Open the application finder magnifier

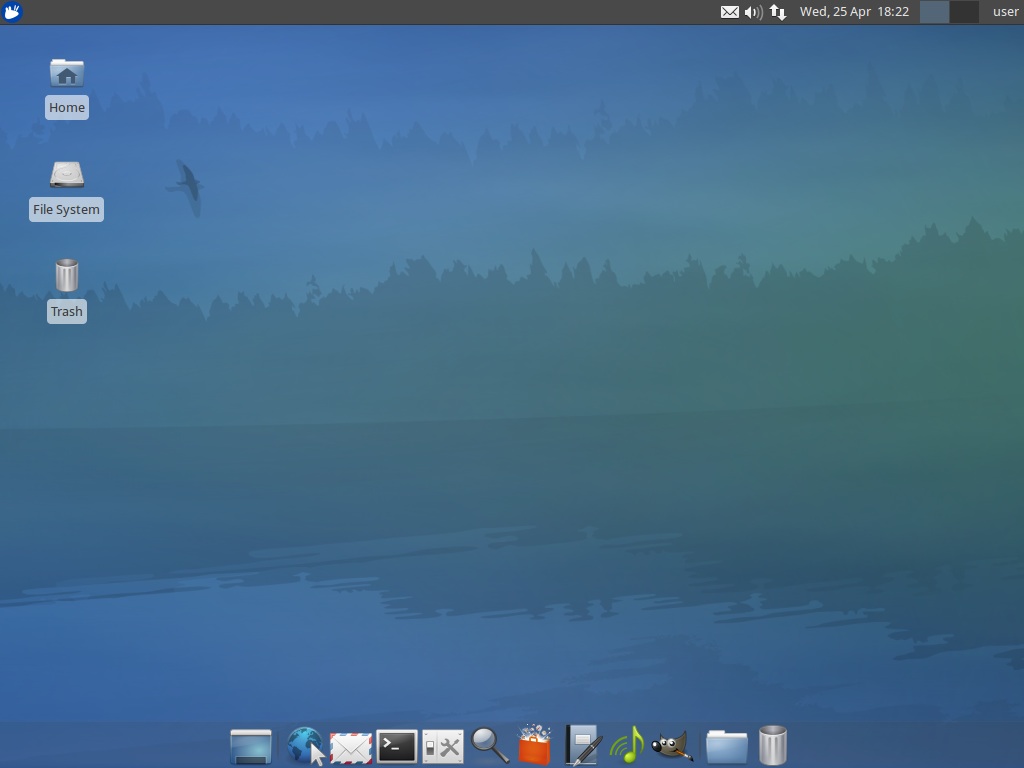point(489,745)
